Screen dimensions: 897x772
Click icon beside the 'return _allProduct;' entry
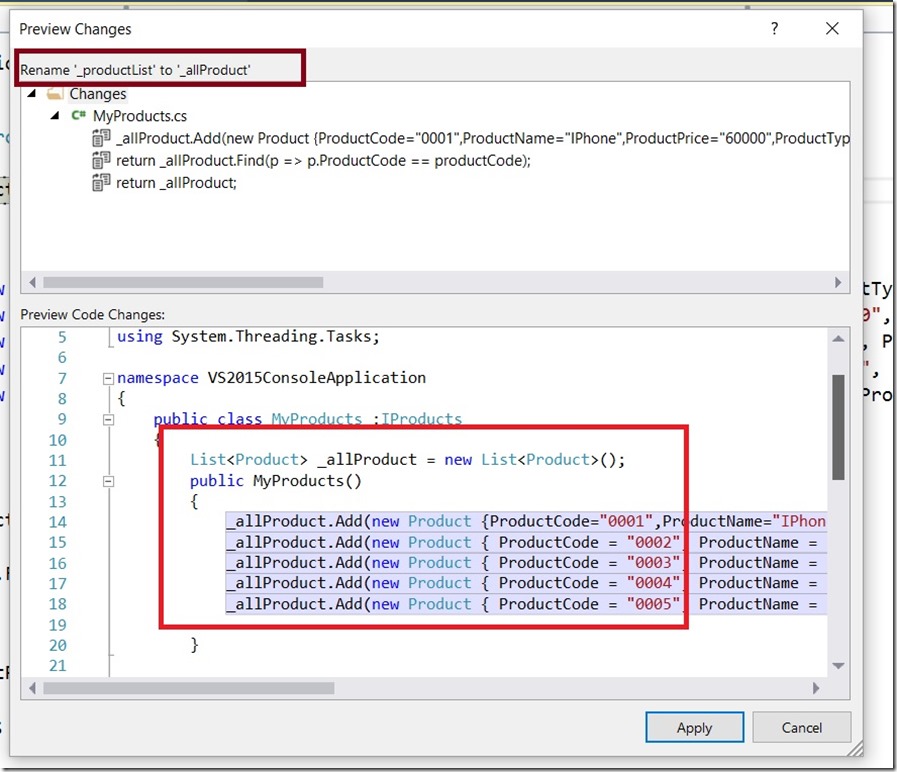tap(100, 183)
